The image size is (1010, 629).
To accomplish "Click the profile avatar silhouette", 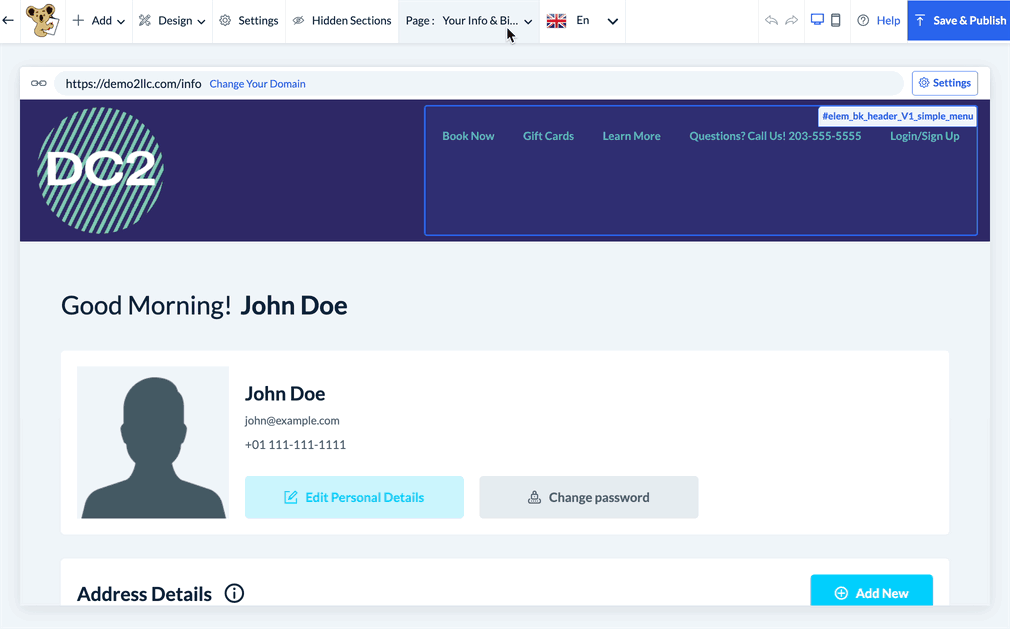I will coord(153,442).
